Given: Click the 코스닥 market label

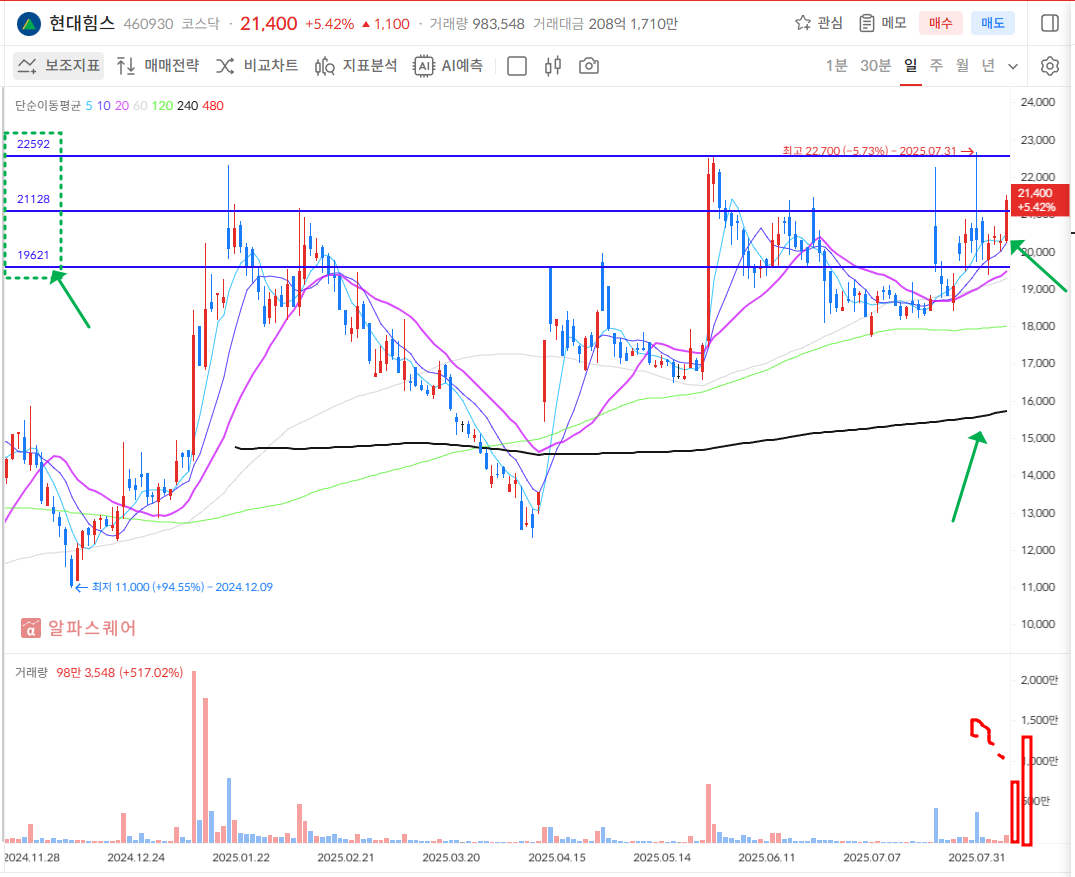Looking at the screenshot, I should pyautogui.click(x=200, y=24).
